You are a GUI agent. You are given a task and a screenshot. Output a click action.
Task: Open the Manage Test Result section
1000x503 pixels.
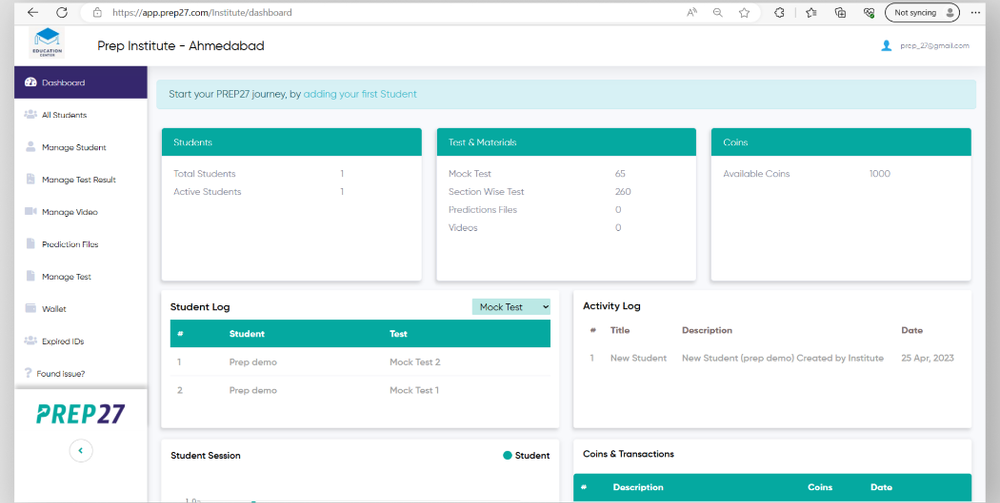80,180
